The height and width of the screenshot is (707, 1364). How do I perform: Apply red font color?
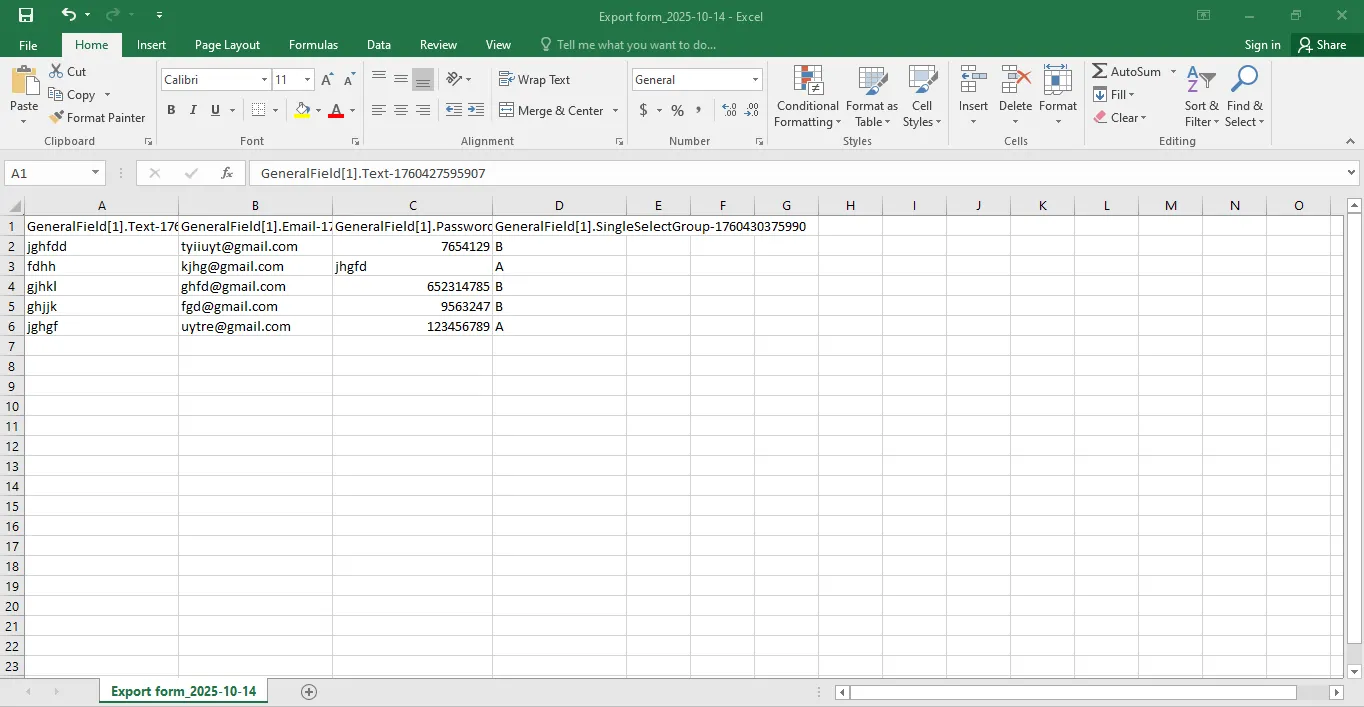pos(336,110)
